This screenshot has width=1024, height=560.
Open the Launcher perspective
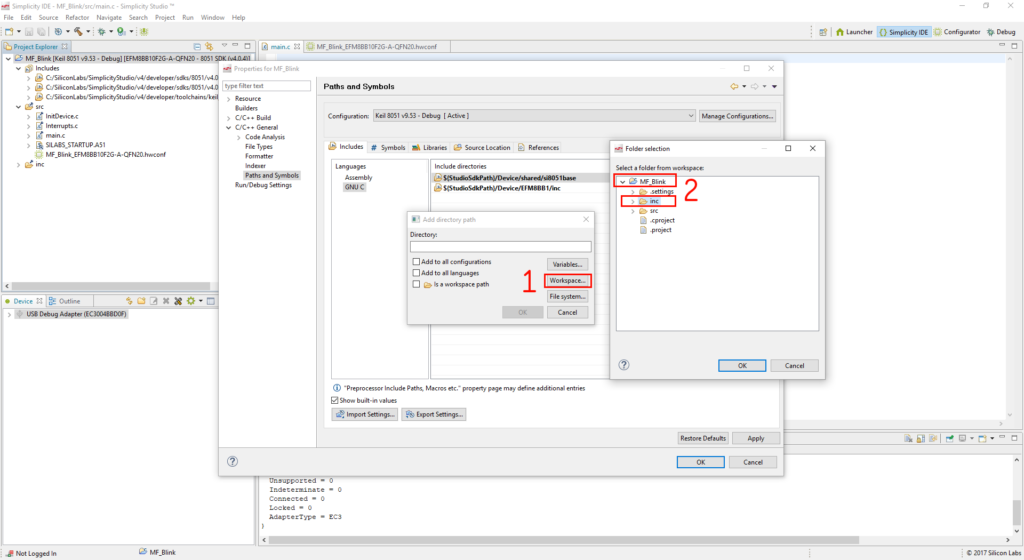pos(853,32)
